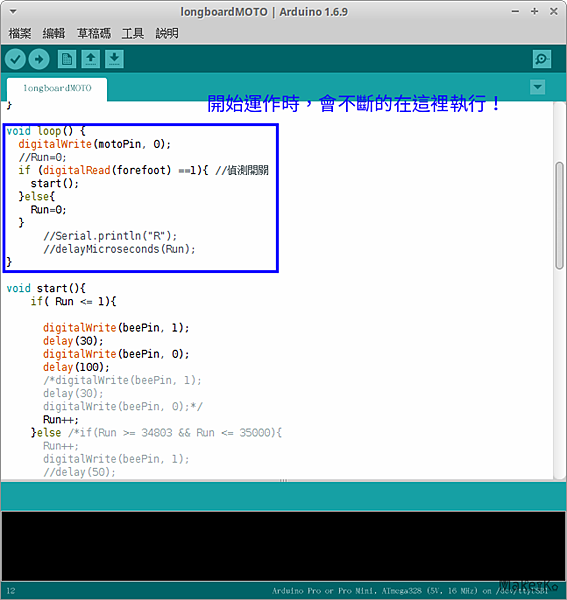
Task: Click the black console output area
Action: click(283, 546)
